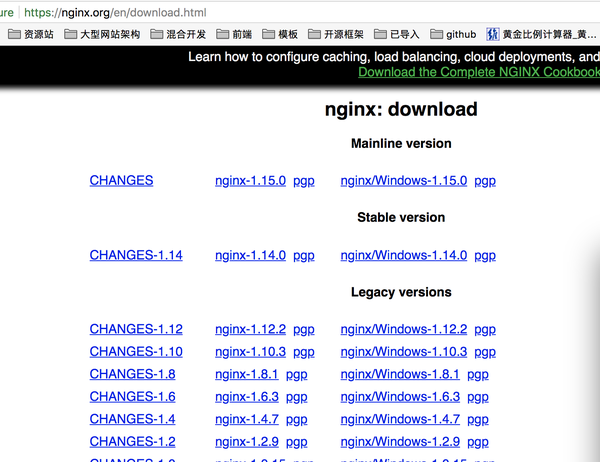Download nginx-1.2.9 source

click(x=247, y=442)
